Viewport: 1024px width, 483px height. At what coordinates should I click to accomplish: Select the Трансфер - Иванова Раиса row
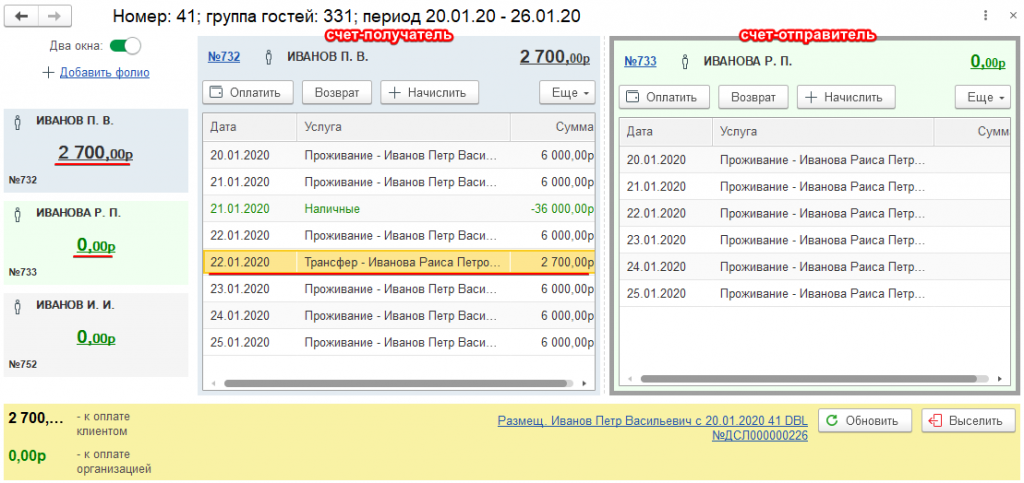point(398,263)
